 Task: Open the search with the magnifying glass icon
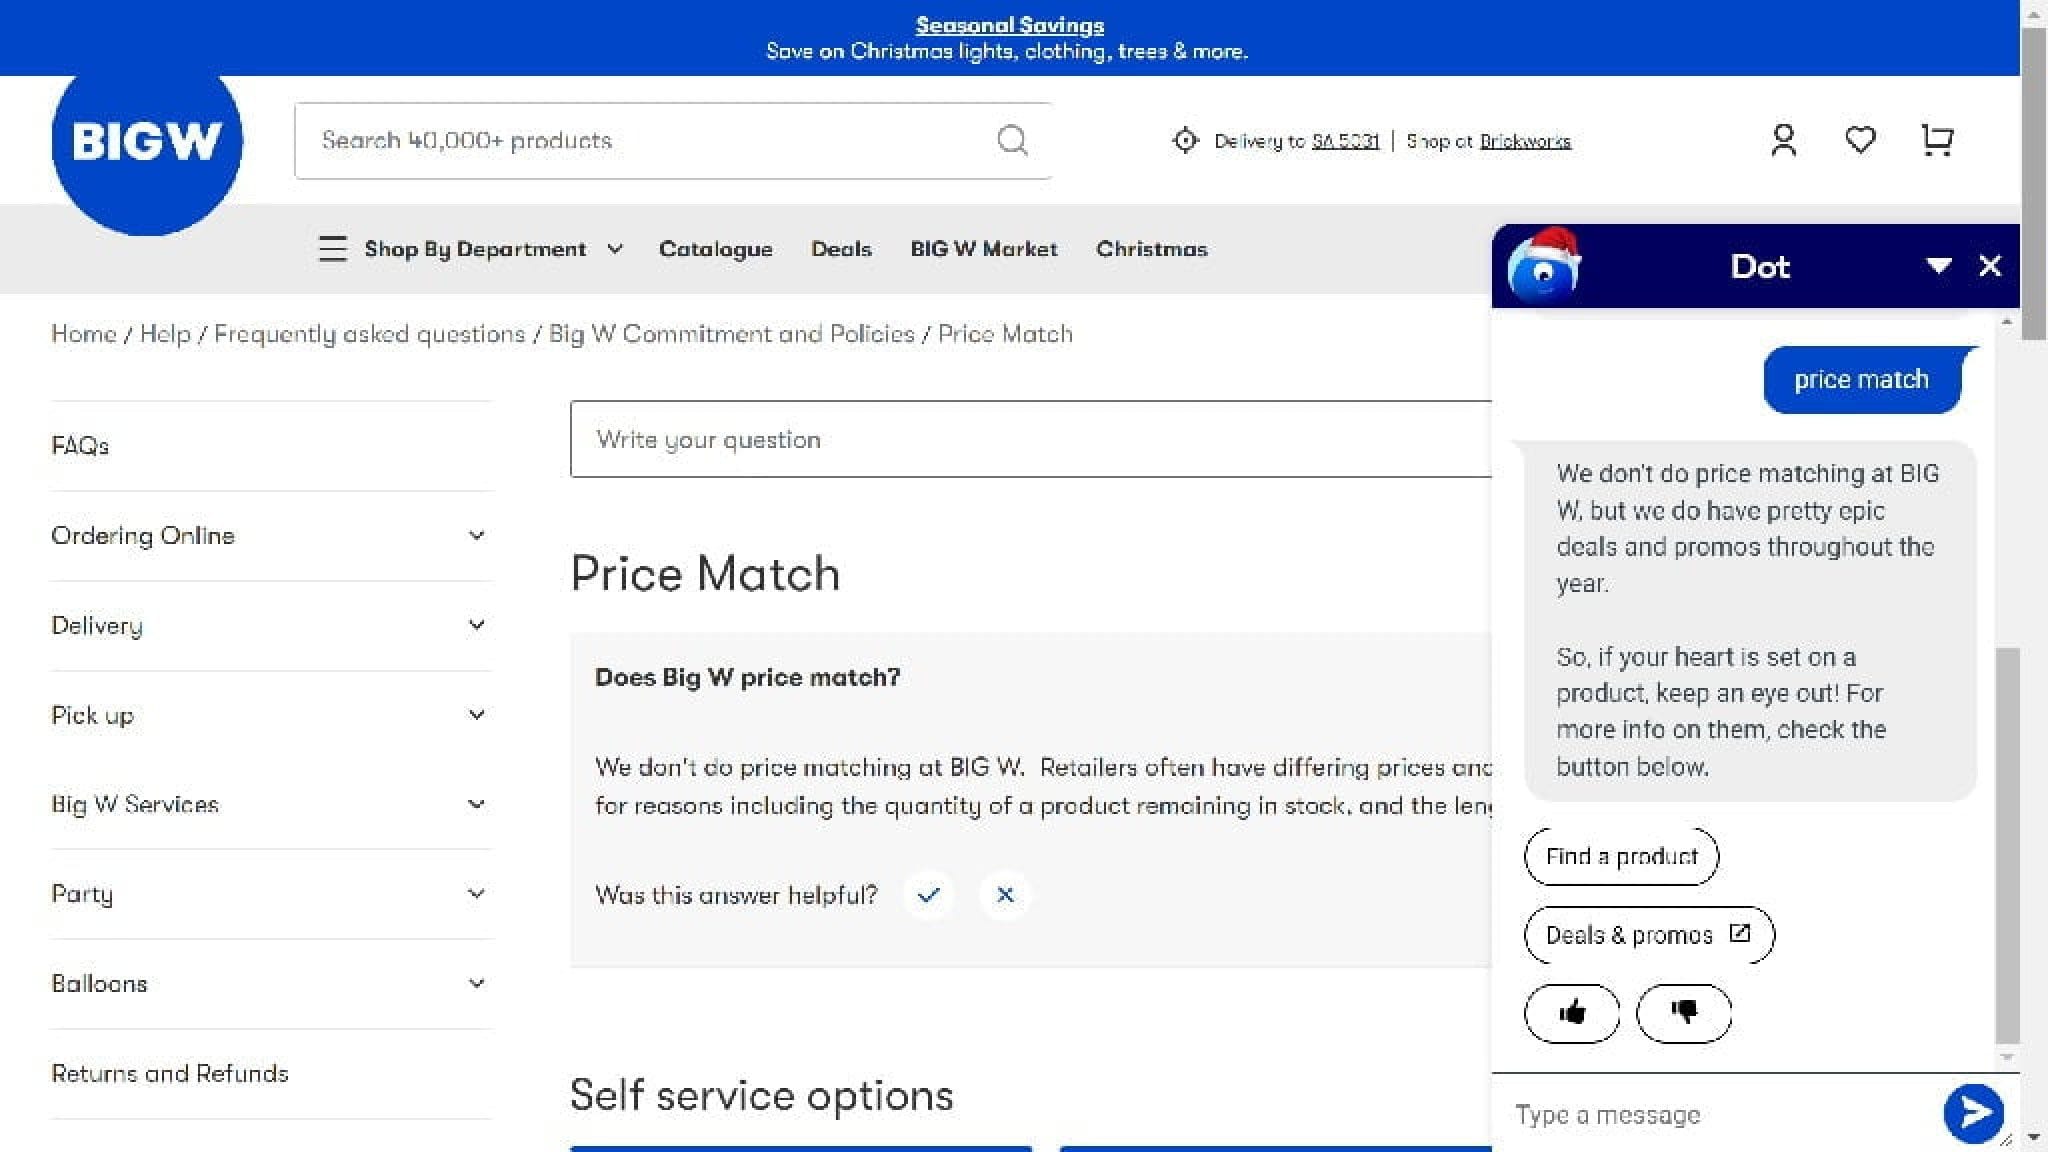point(1013,140)
